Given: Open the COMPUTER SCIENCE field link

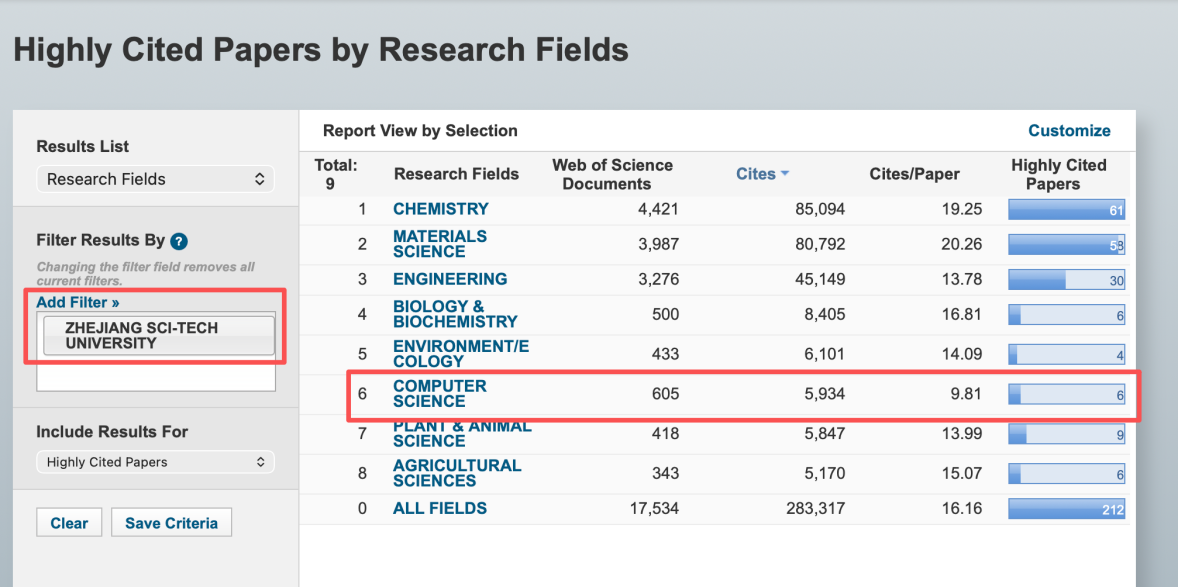Looking at the screenshot, I should [x=440, y=393].
